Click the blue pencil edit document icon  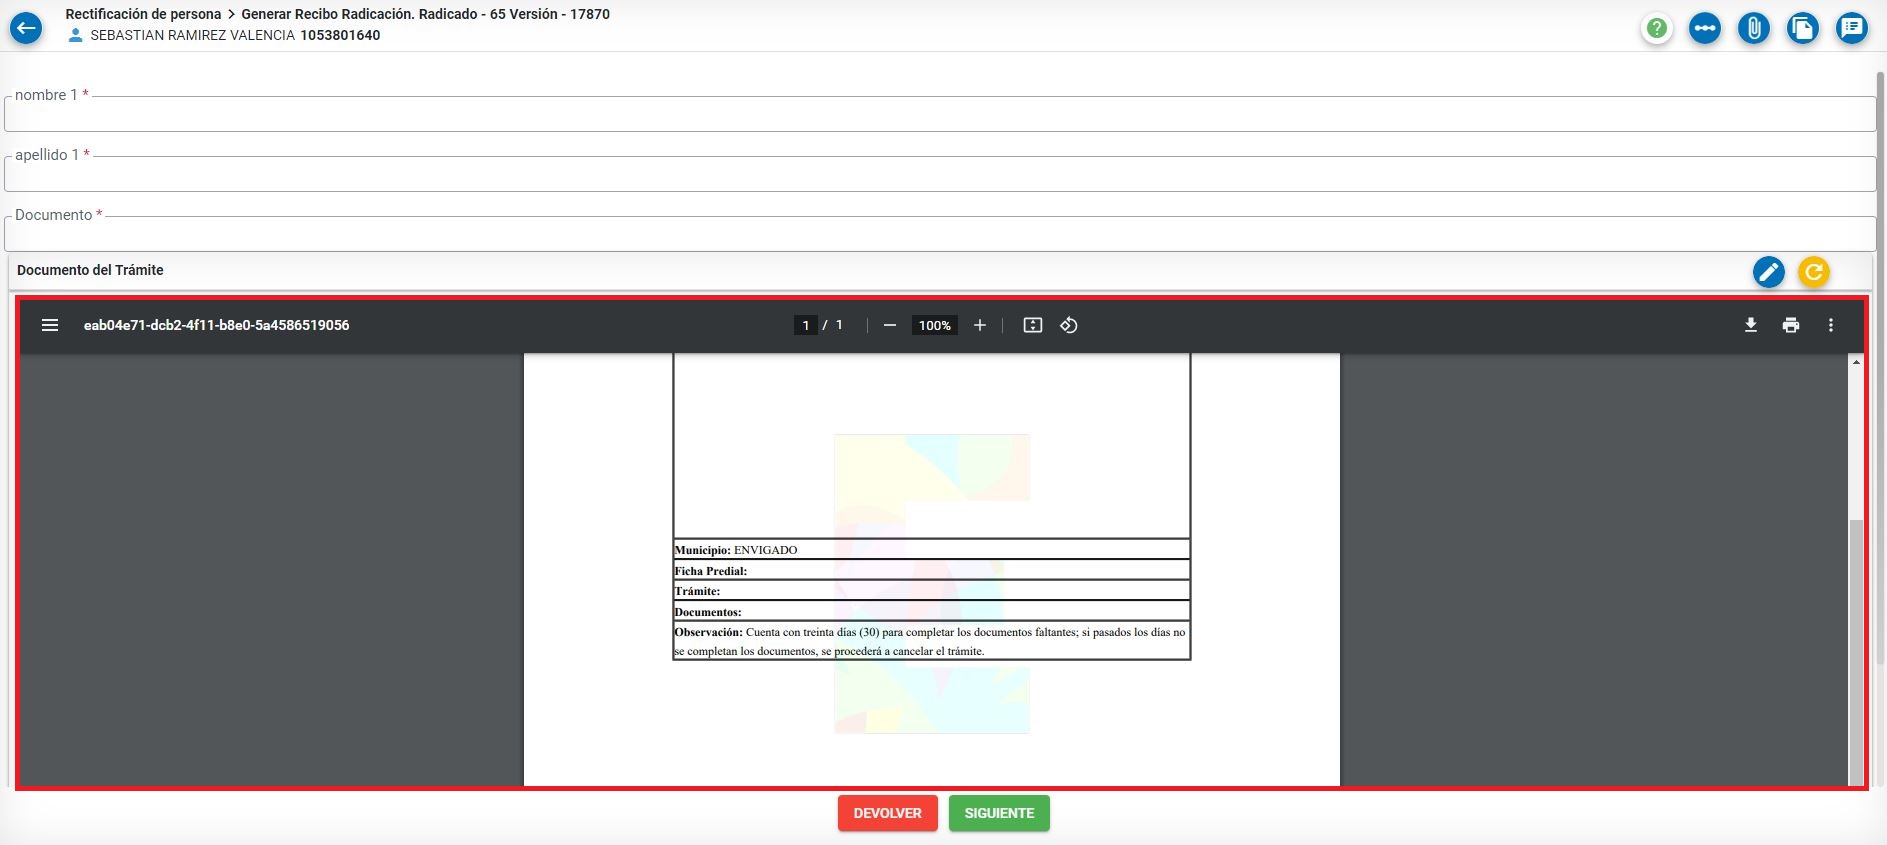click(1768, 272)
